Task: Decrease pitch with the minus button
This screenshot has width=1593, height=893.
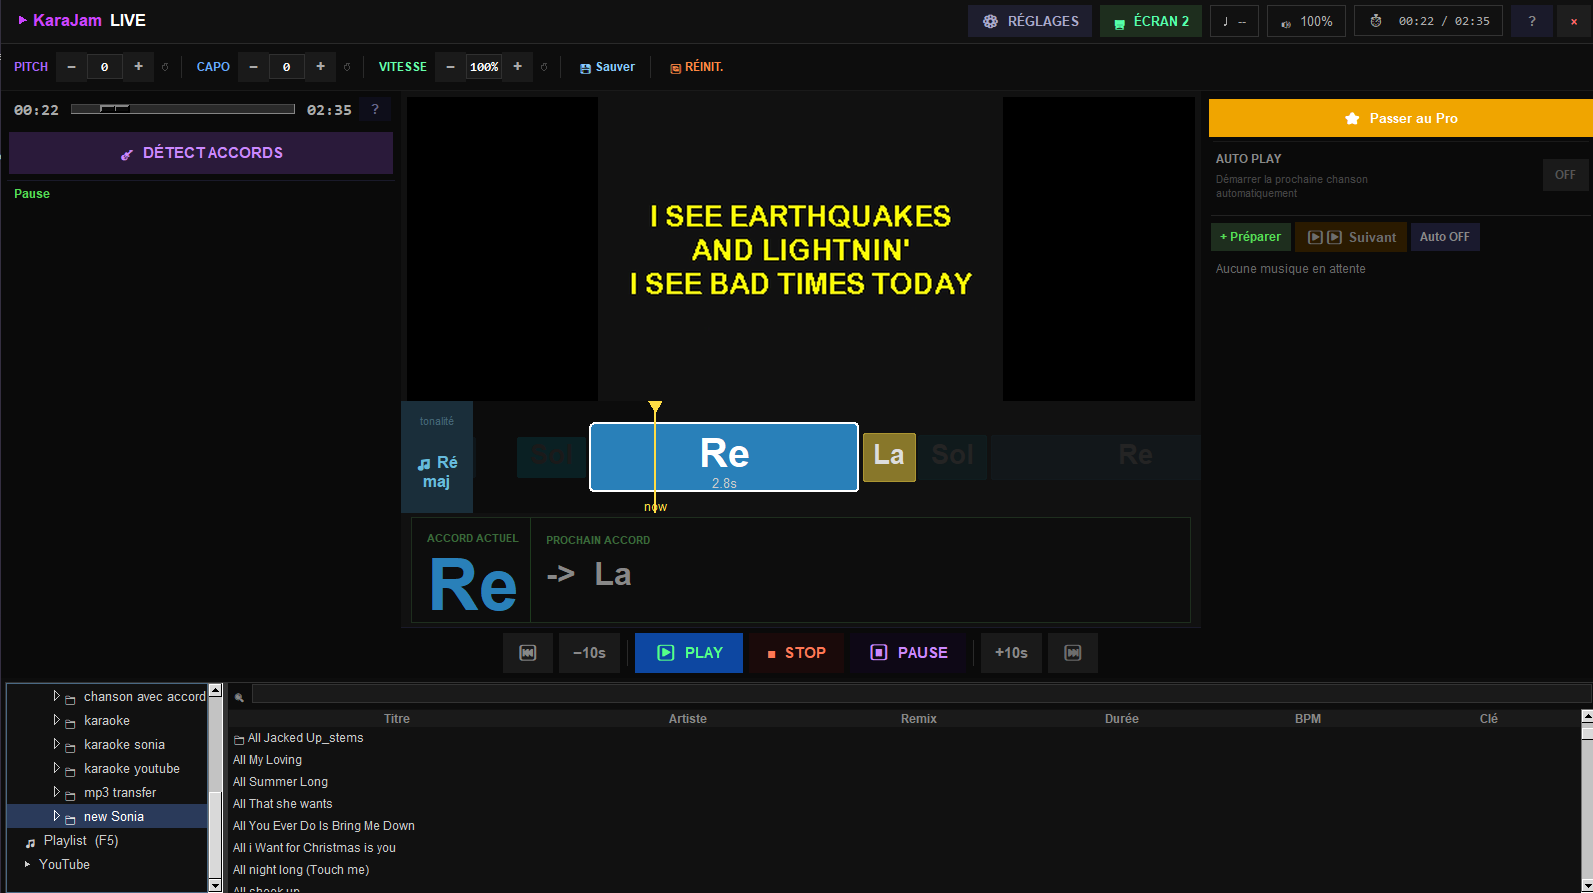Action: click(x=71, y=67)
